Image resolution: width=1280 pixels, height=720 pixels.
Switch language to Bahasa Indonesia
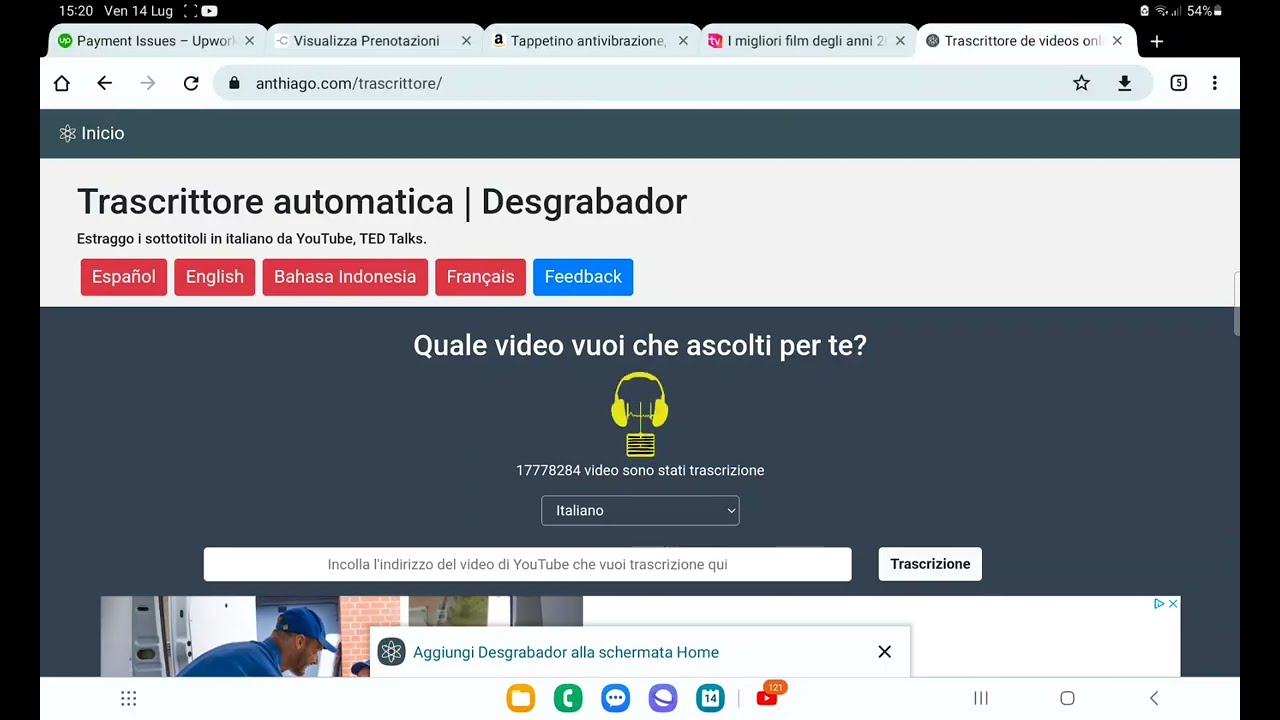(345, 277)
